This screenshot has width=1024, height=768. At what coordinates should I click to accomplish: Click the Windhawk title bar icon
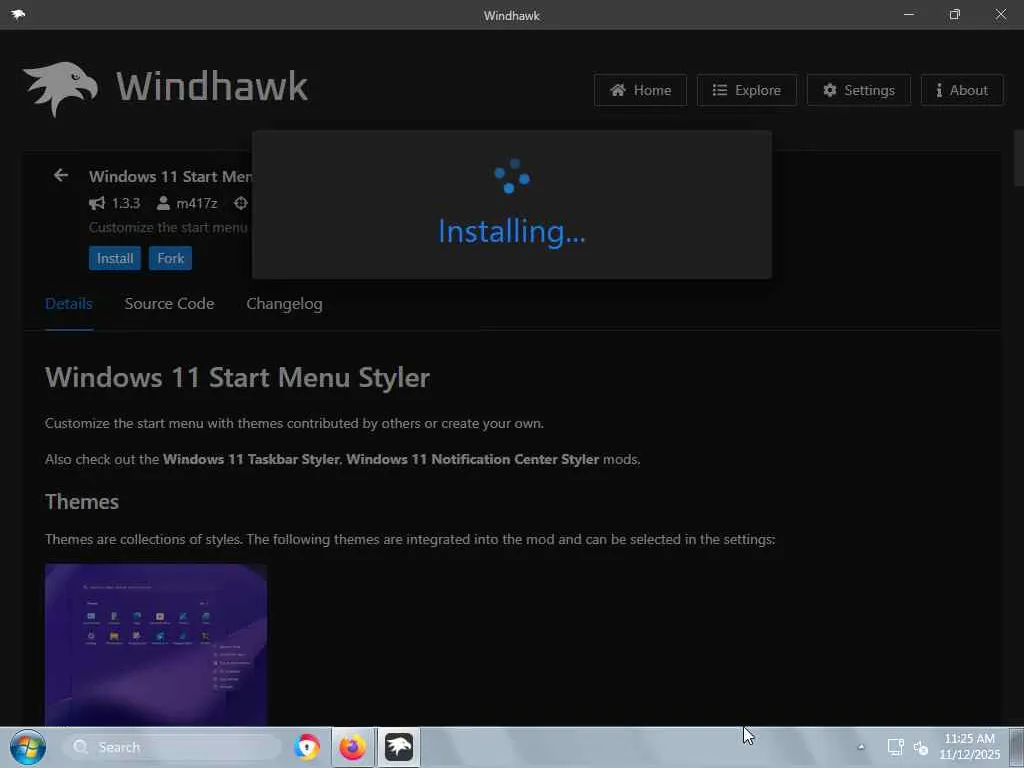coord(18,14)
